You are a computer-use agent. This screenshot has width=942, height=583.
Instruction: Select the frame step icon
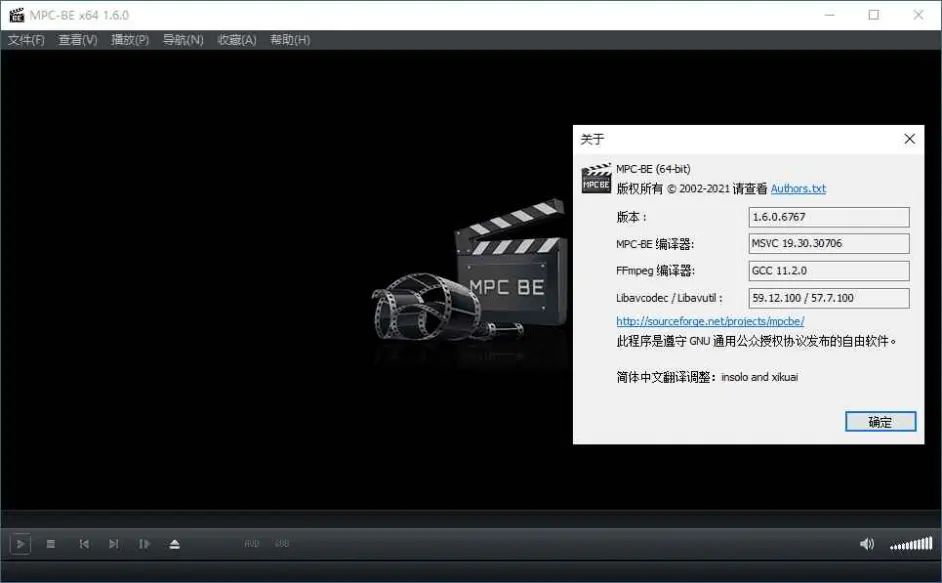pyautogui.click(x=144, y=543)
